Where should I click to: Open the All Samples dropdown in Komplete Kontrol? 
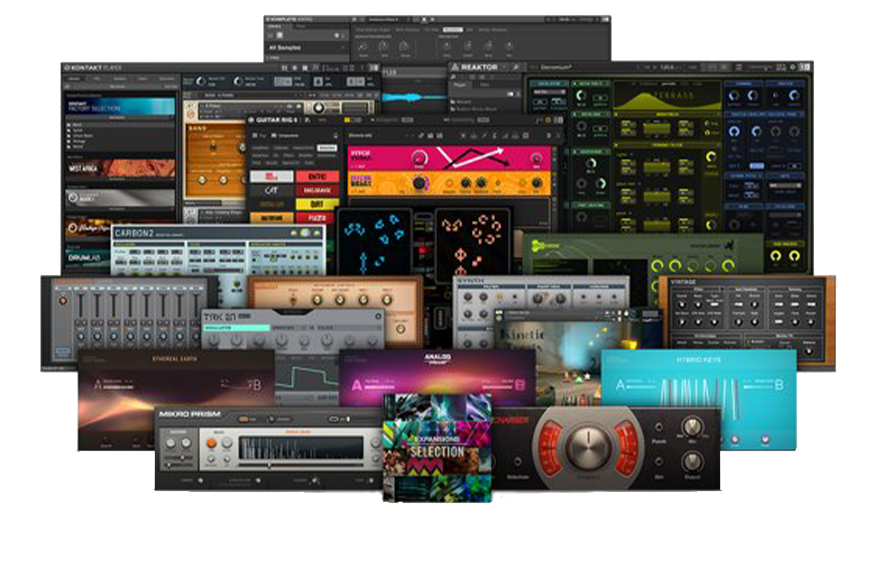pyautogui.click(x=306, y=48)
